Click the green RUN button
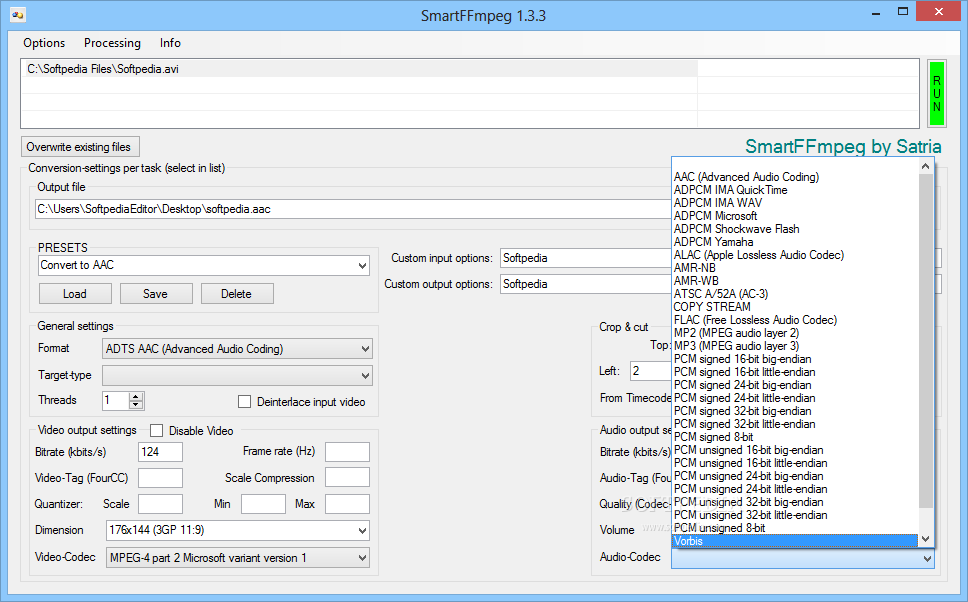Viewport: 968px width, 602px height. 937,94
